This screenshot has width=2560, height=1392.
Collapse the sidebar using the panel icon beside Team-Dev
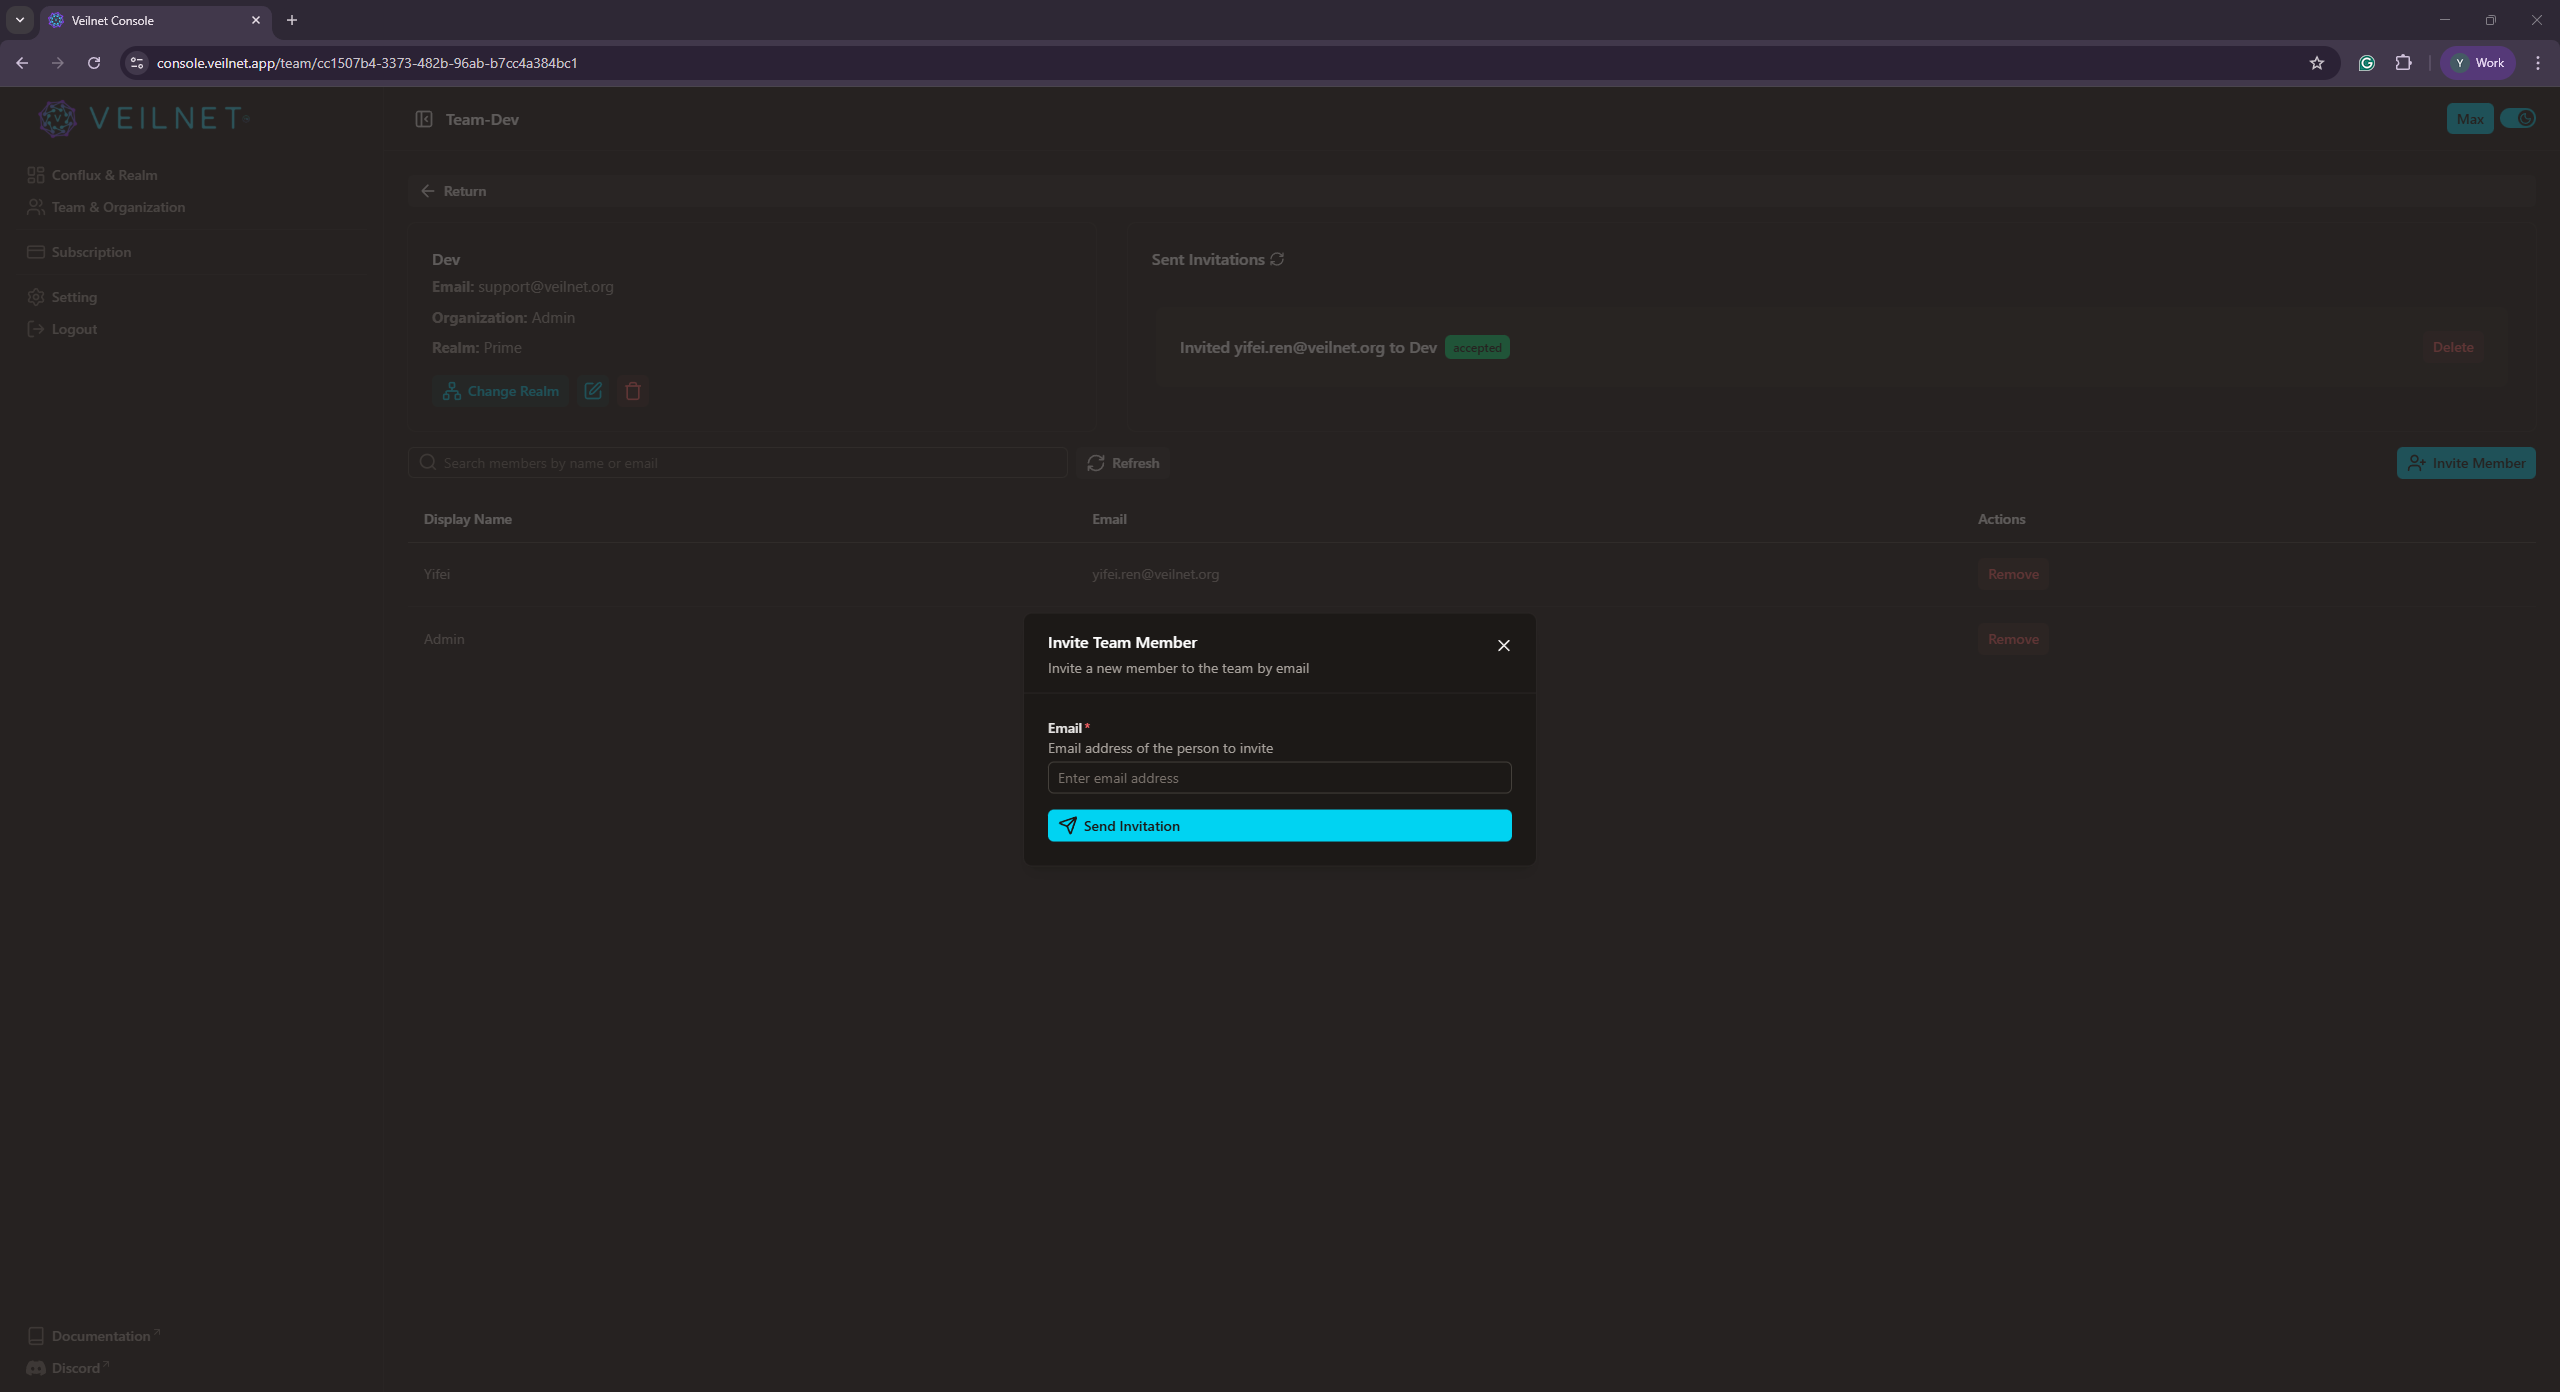[424, 119]
